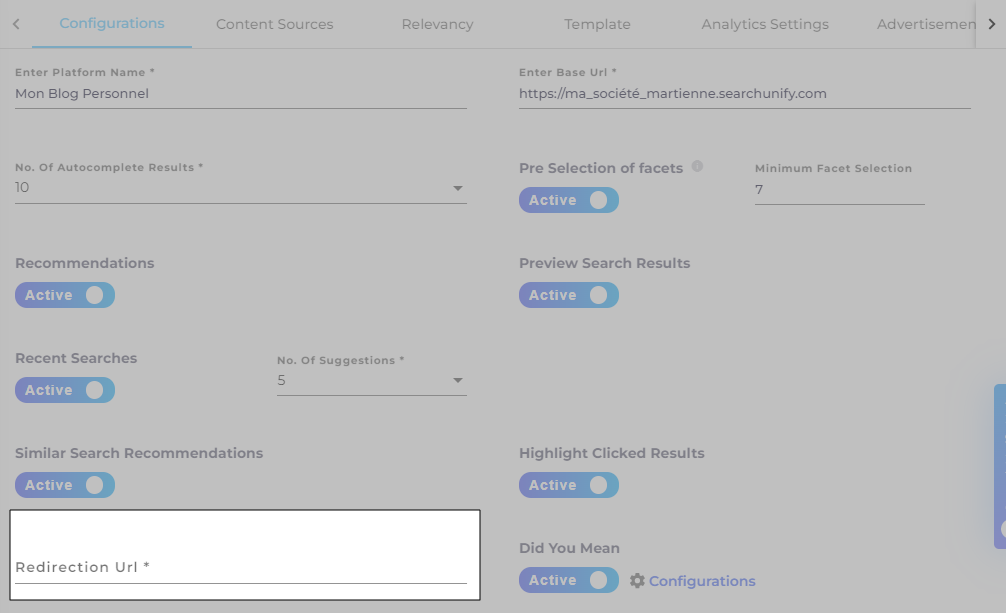Disable the Recommendations toggle
The image size is (1006, 613).
point(65,295)
